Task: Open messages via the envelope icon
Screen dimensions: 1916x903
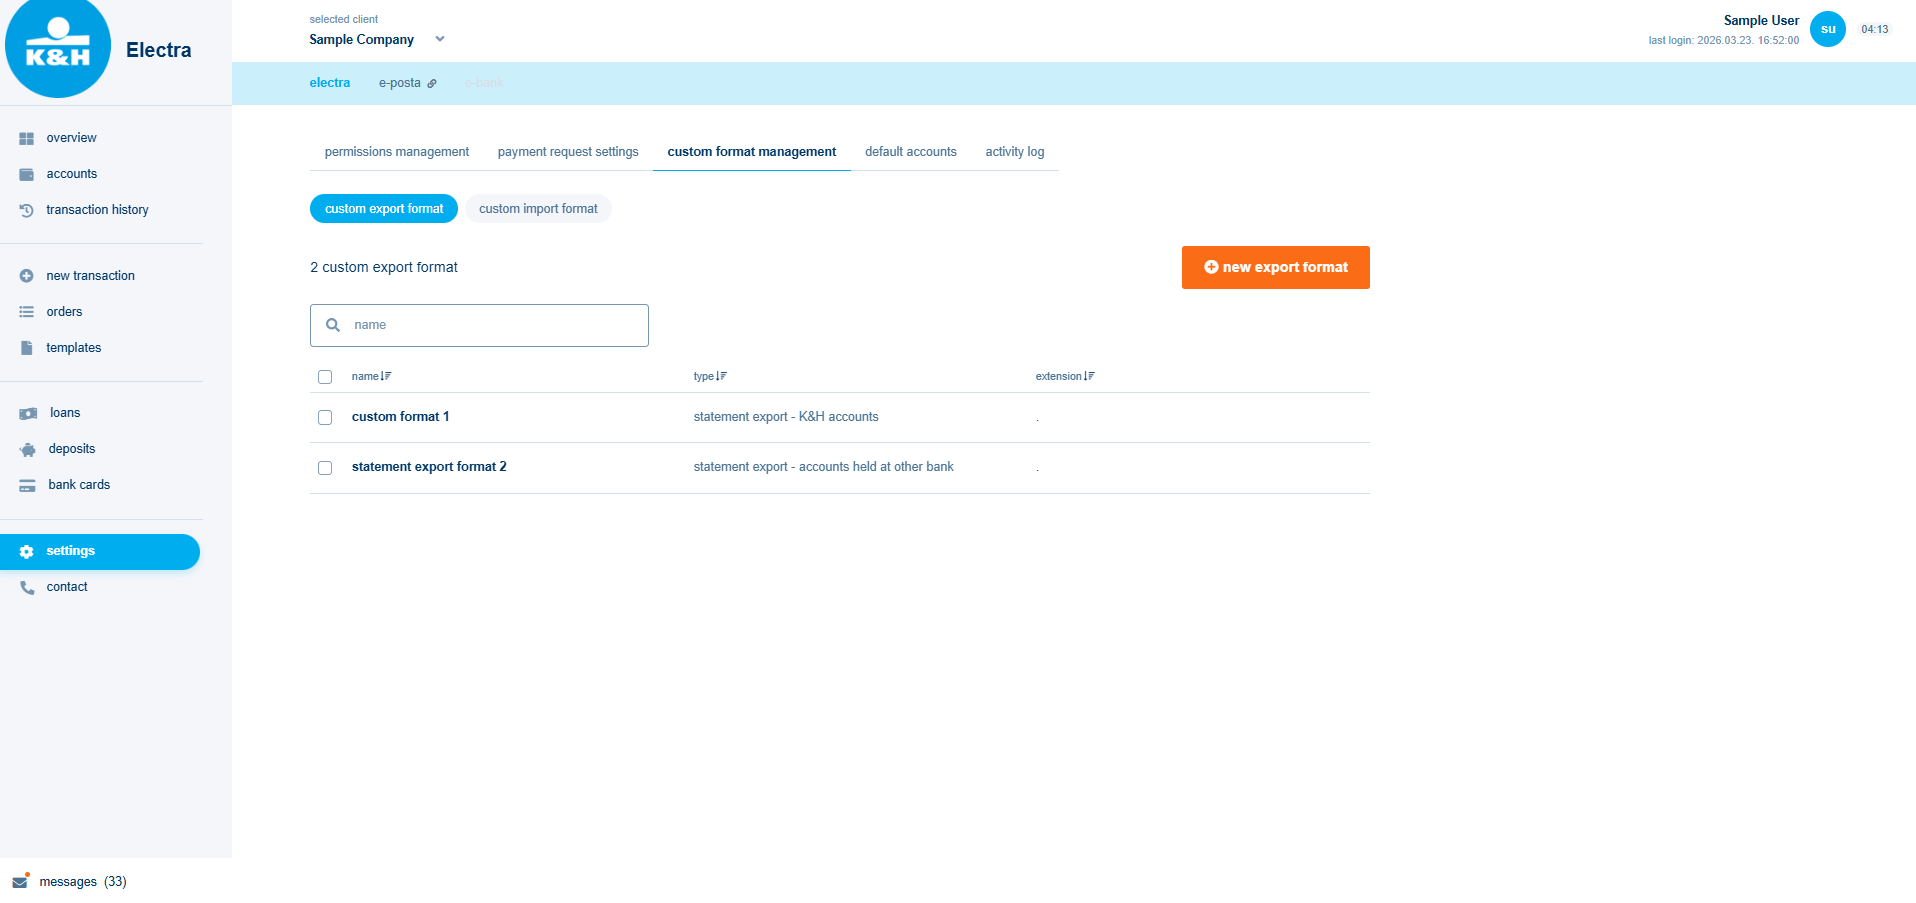Action: point(18,881)
